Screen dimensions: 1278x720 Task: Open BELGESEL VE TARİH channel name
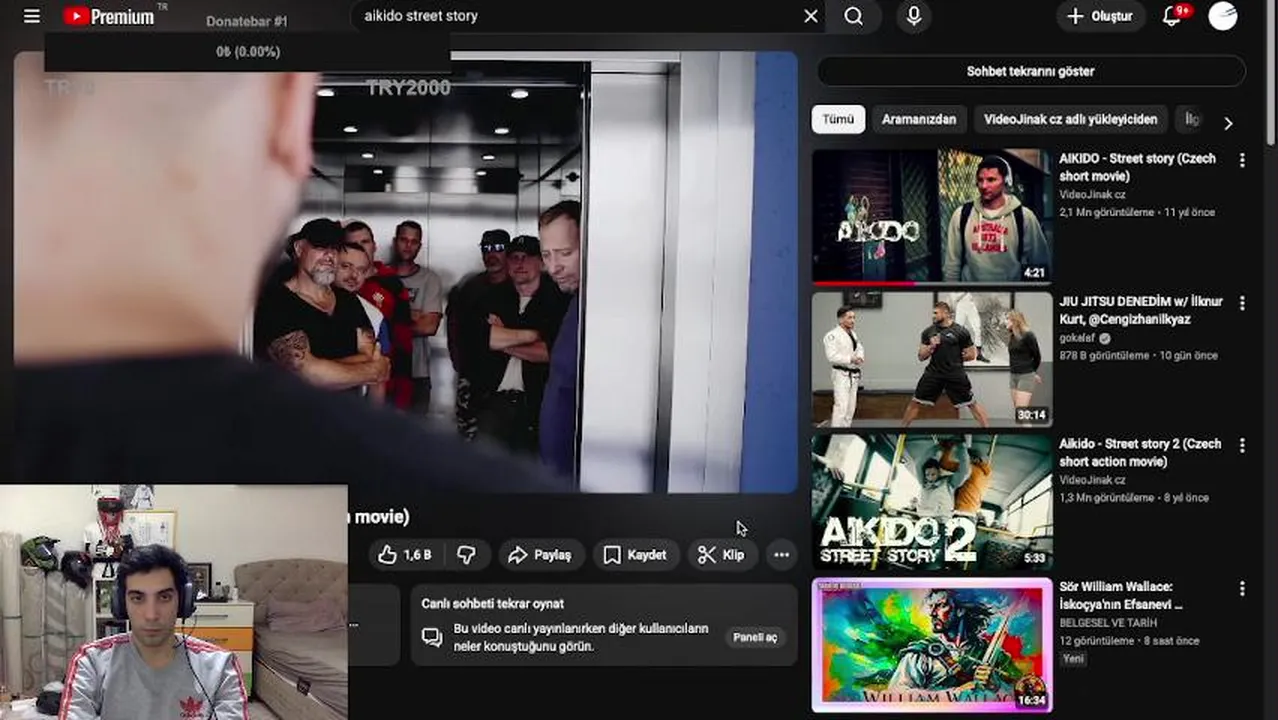coord(1109,623)
